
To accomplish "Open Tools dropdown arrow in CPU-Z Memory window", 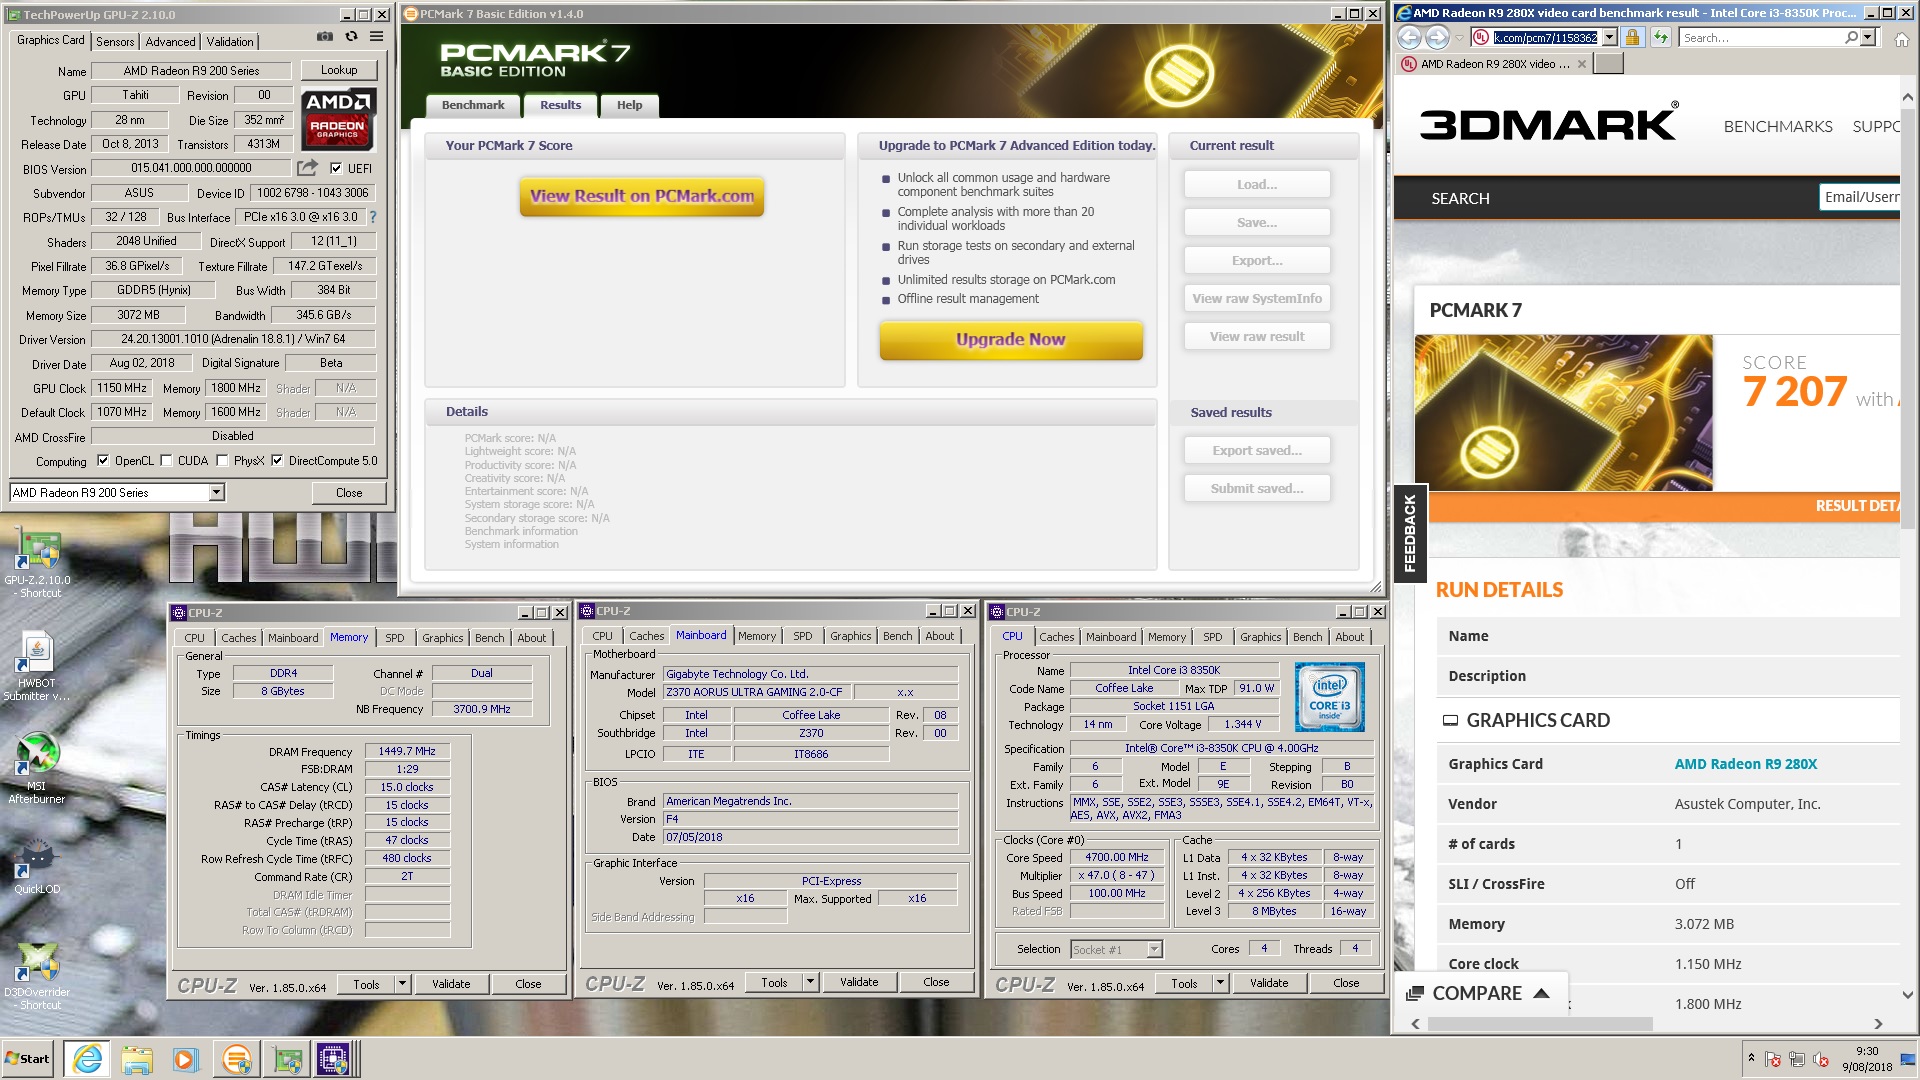I will coord(402,984).
